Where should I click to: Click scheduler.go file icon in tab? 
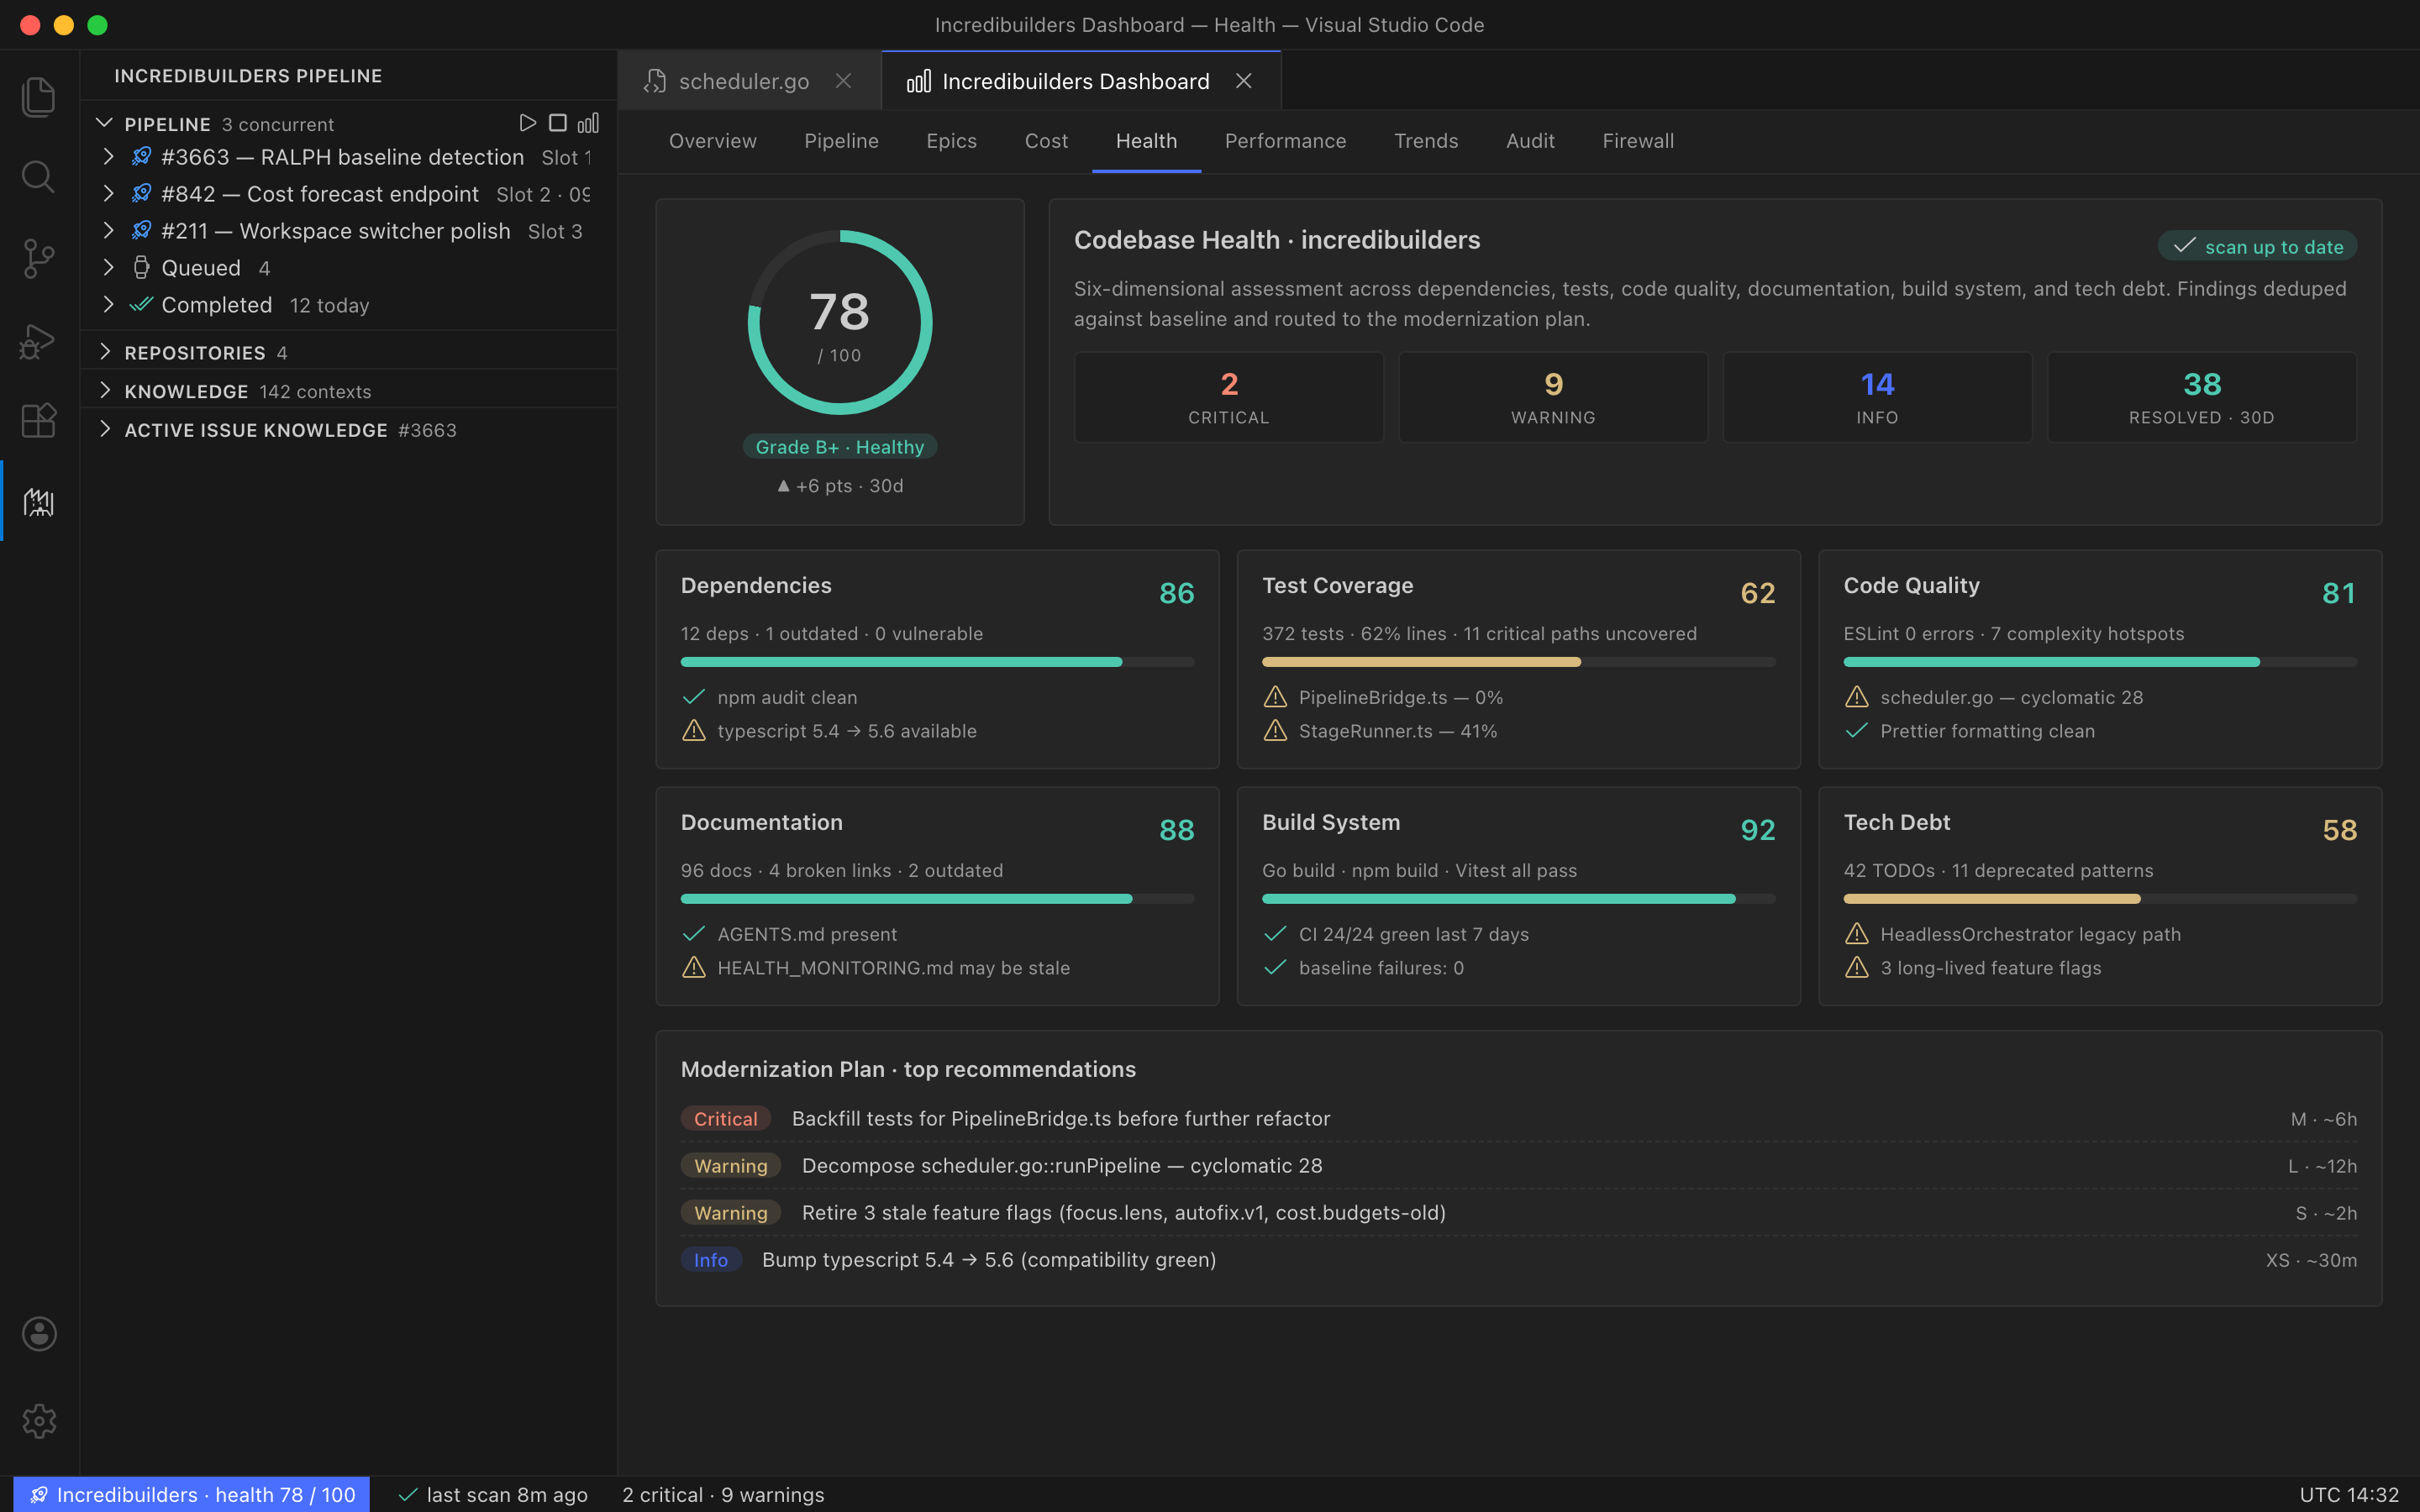tap(655, 81)
